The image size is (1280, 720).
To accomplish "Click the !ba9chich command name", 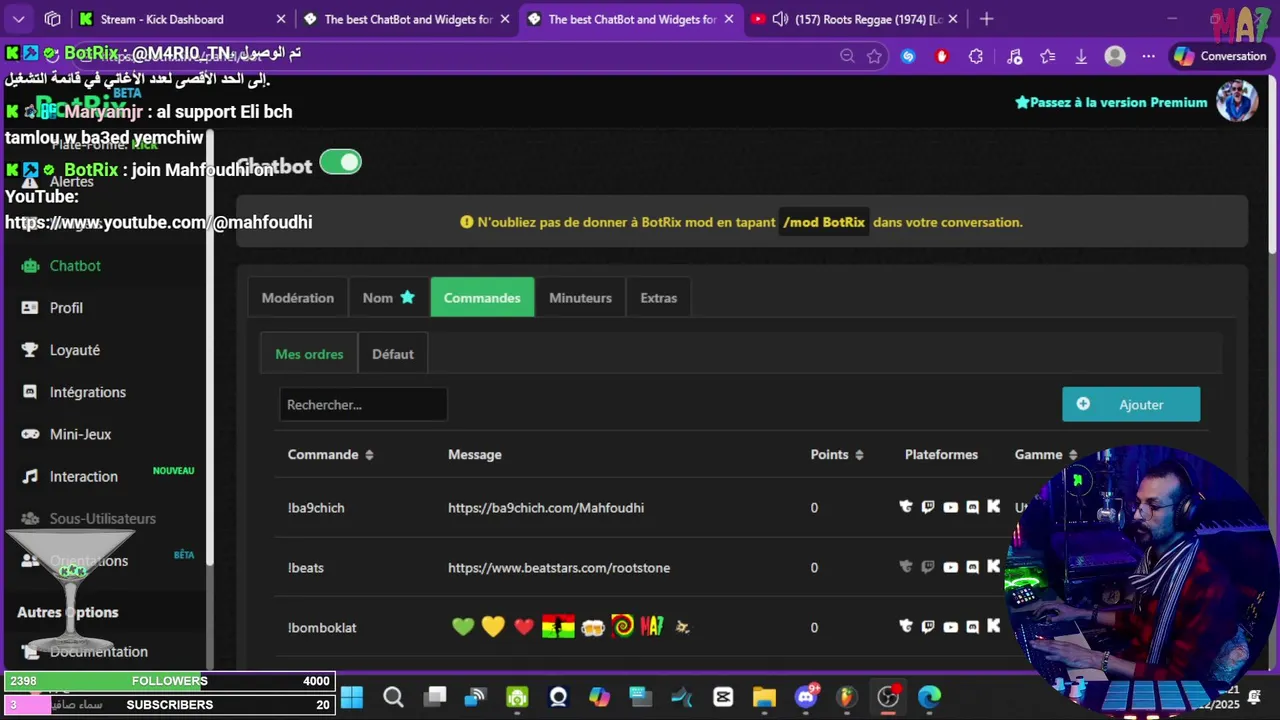I will [x=316, y=508].
